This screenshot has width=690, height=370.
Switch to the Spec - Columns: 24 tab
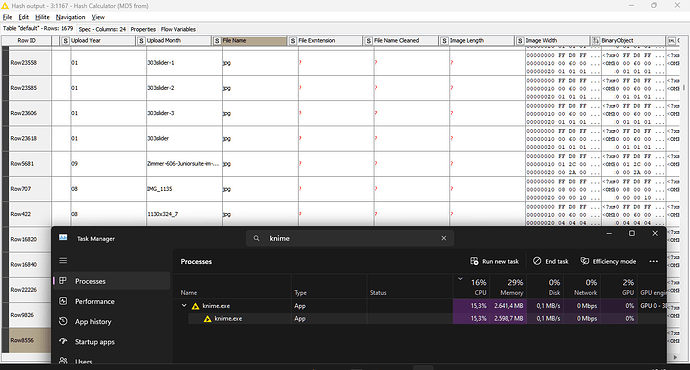point(102,29)
